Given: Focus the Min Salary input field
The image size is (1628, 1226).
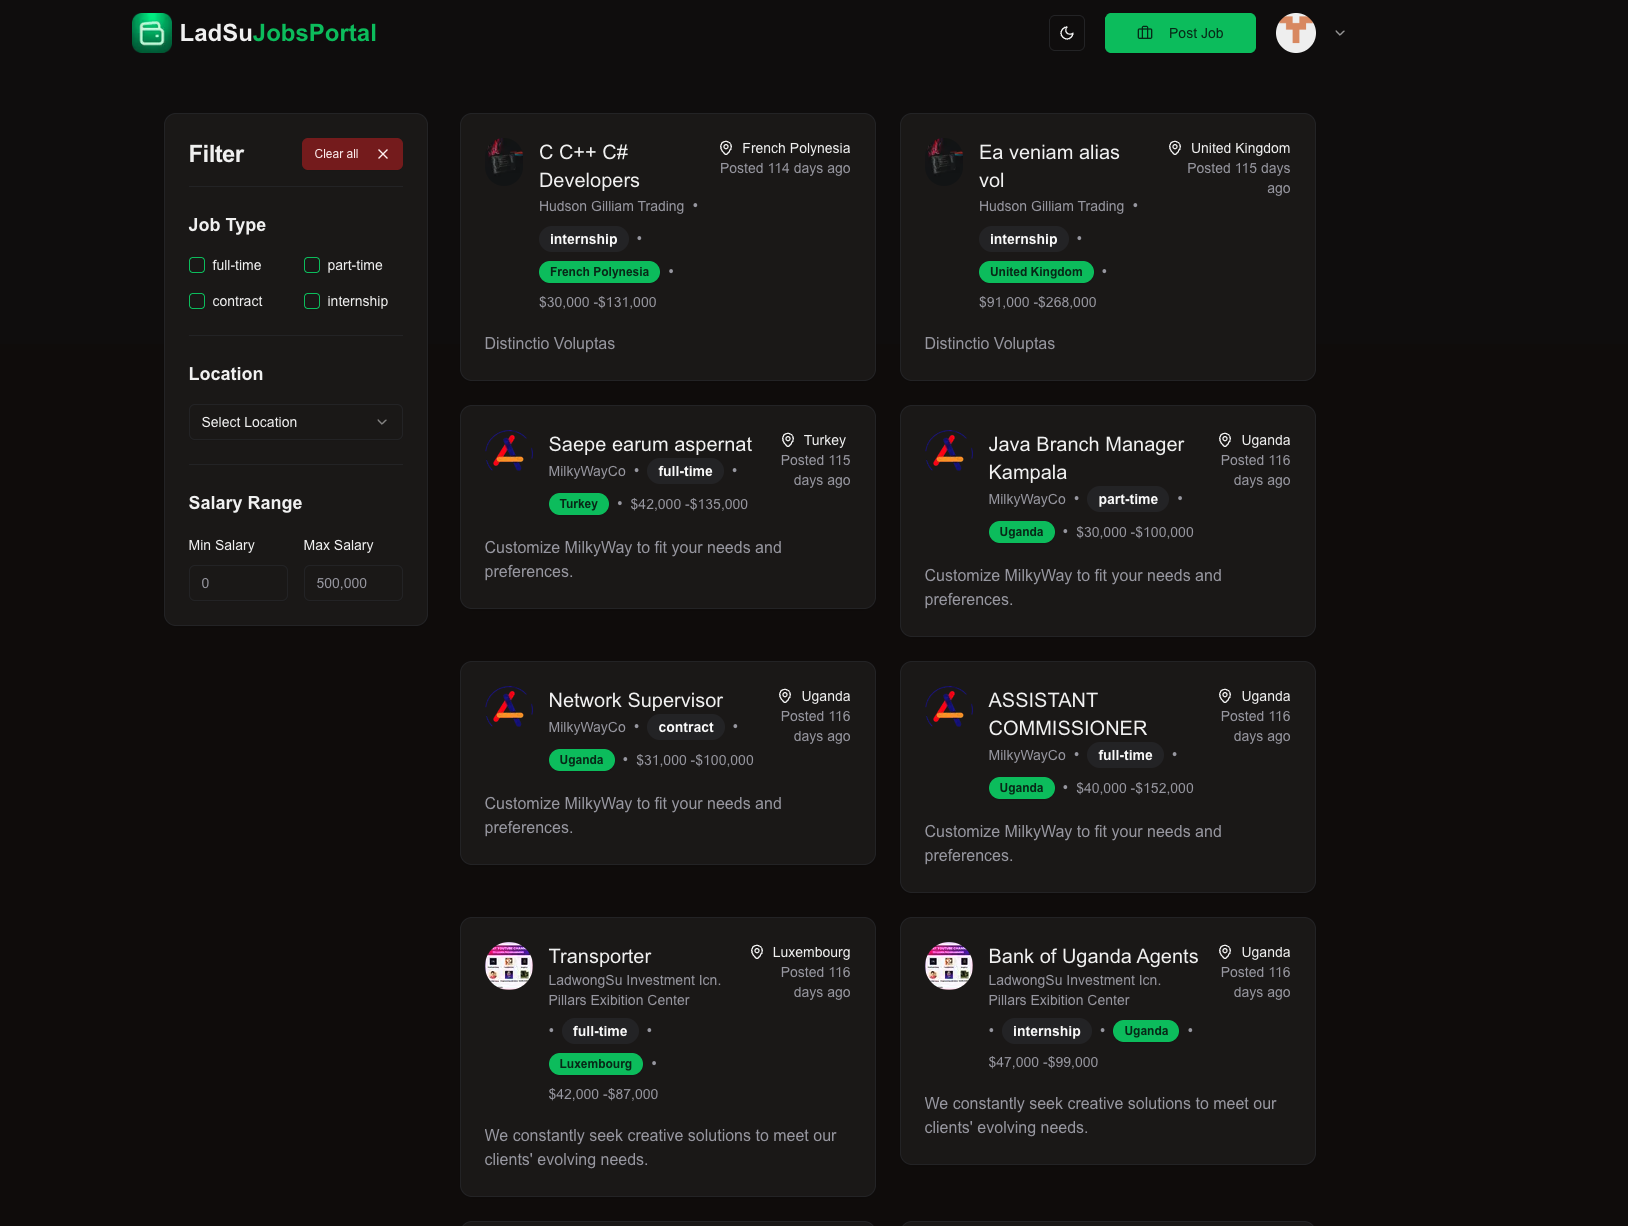Looking at the screenshot, I should (x=238, y=583).
